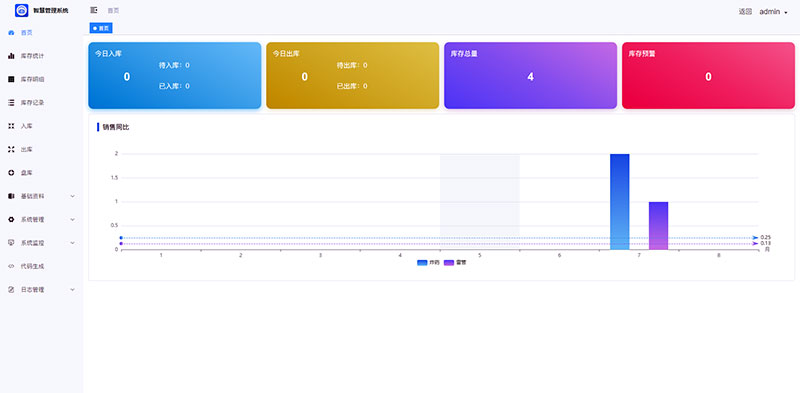Expand the 基础资料 submenu chevron
This screenshot has height=393, width=800.
(72, 196)
